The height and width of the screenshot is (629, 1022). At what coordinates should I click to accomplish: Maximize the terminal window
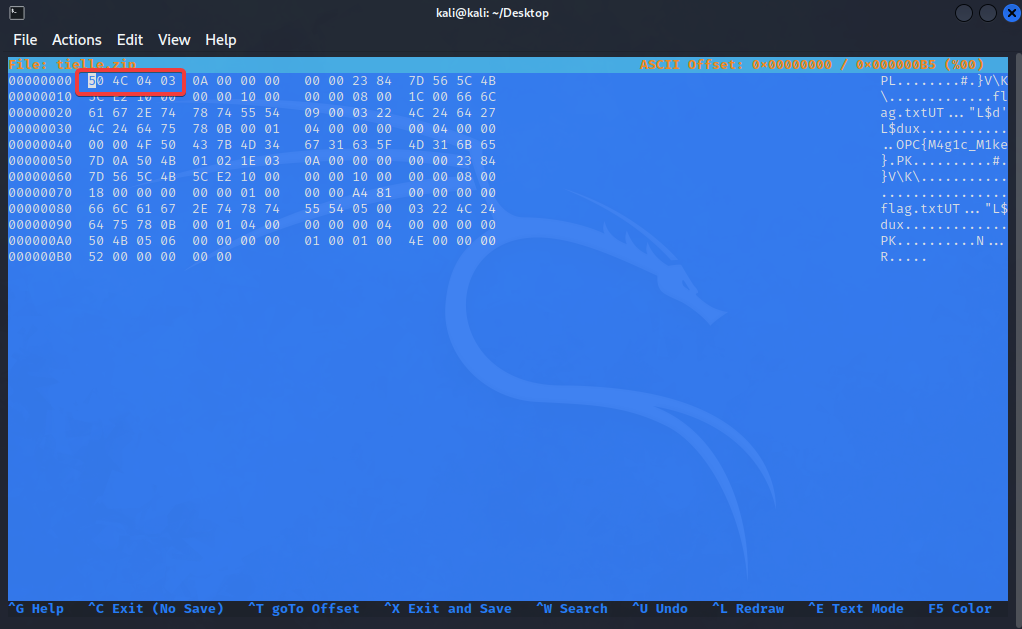point(986,13)
